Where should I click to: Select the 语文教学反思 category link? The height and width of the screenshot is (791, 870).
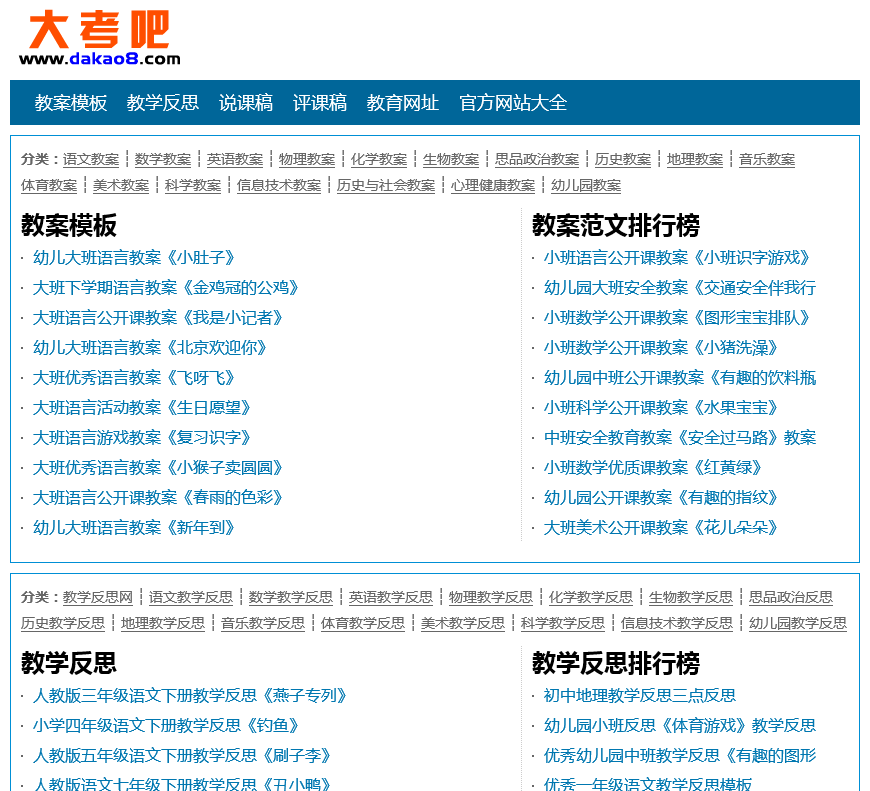point(191,597)
